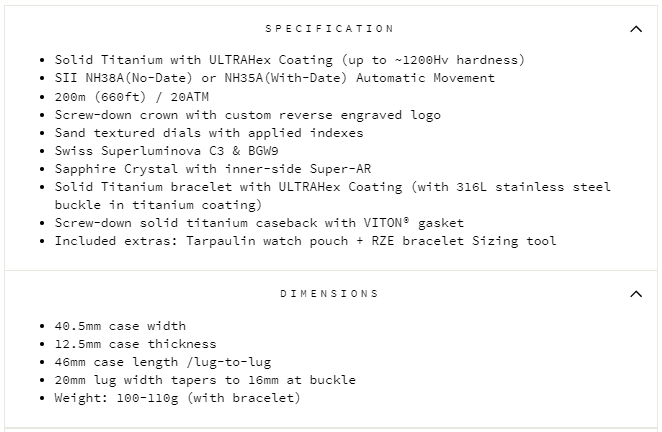Viewport: 662px width, 432px height.
Task: Click the SPECIFICATION accordion heading
Action: 329,29
